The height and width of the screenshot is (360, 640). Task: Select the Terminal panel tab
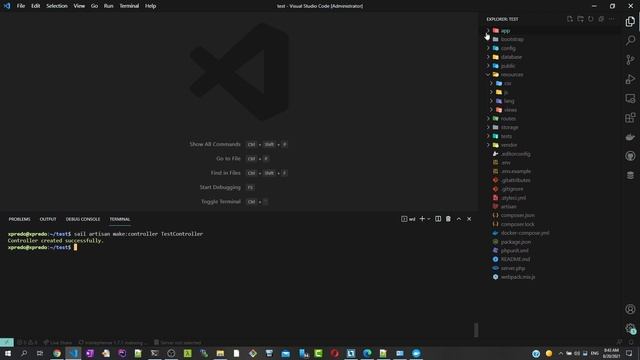click(120, 219)
